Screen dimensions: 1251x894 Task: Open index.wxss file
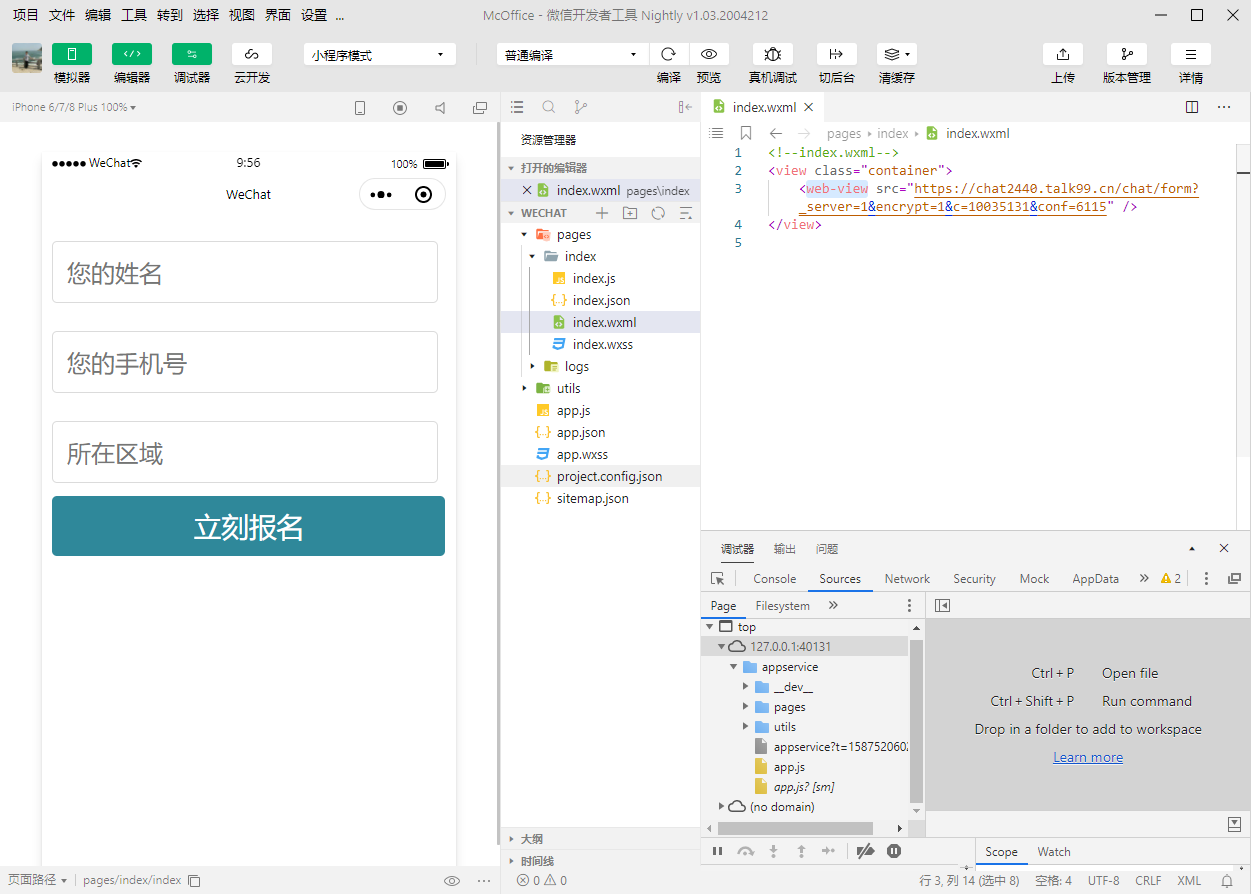(x=600, y=345)
